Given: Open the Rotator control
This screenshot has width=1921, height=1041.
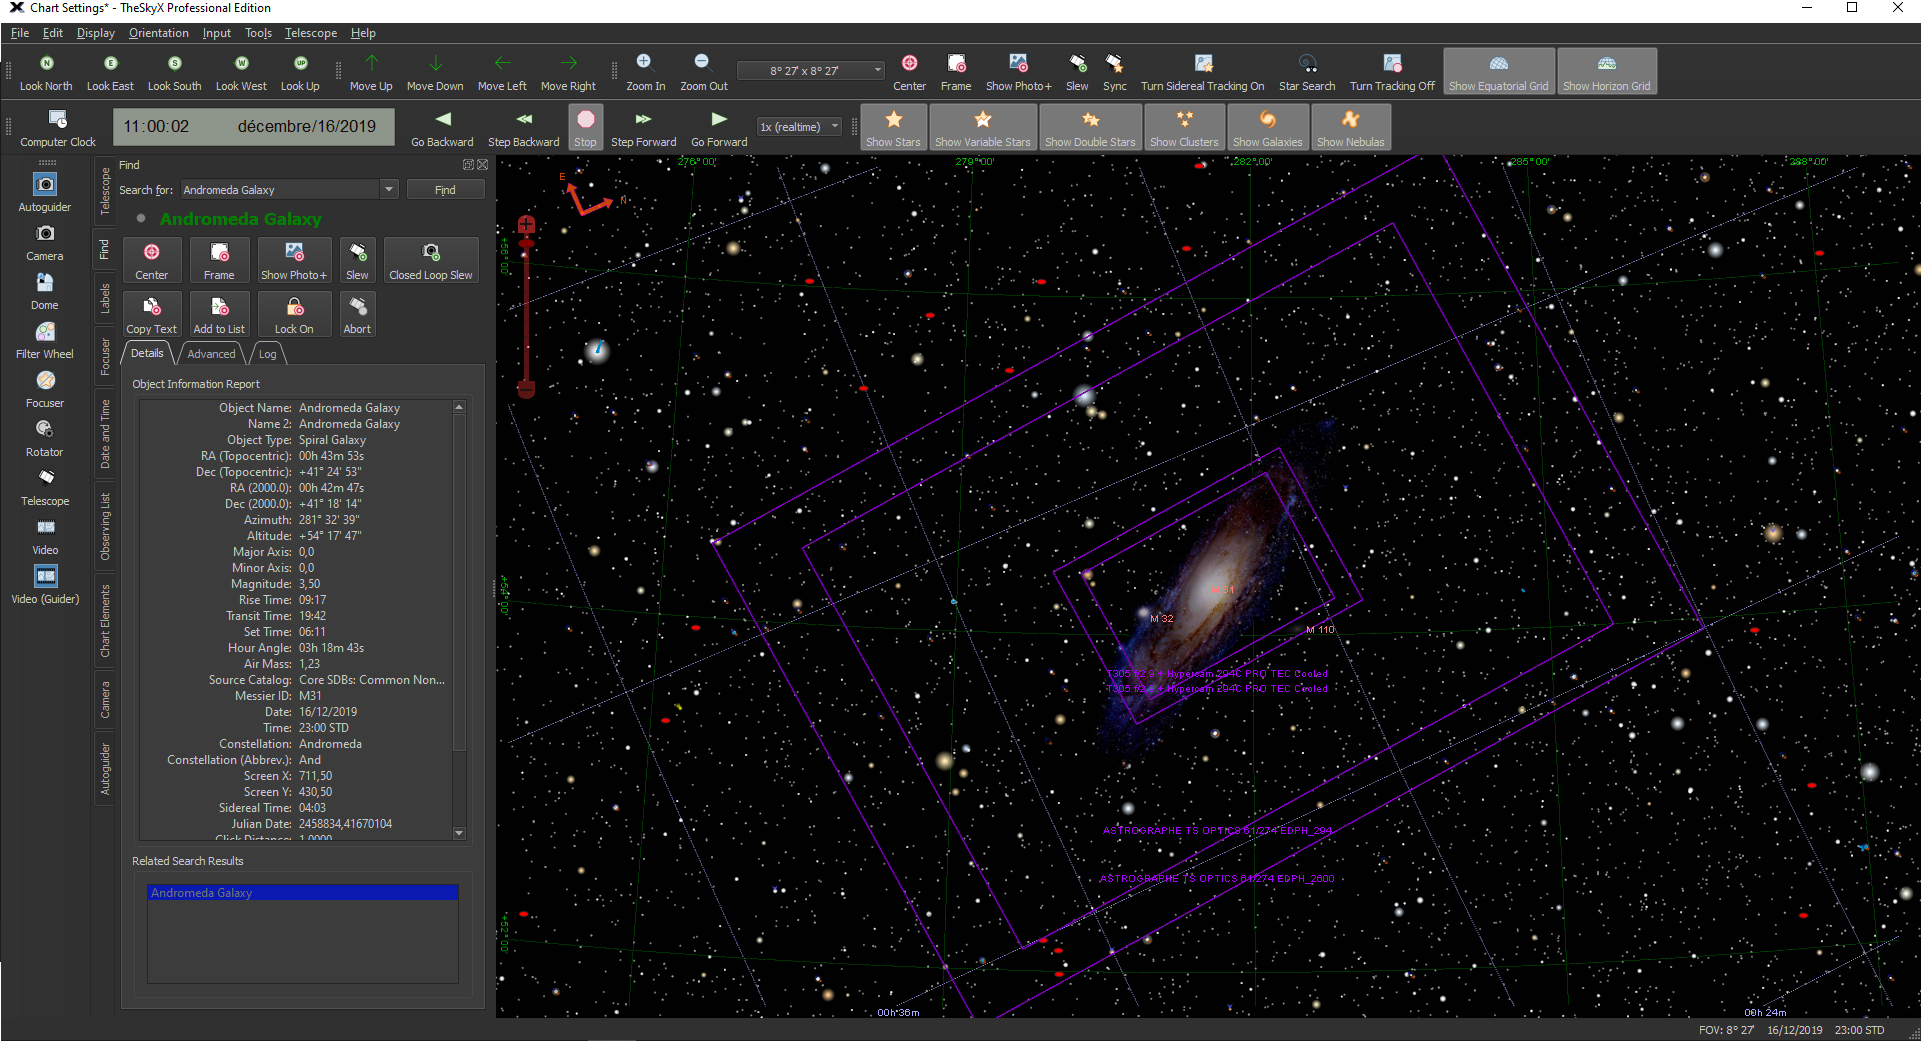Looking at the screenshot, I should (x=45, y=438).
